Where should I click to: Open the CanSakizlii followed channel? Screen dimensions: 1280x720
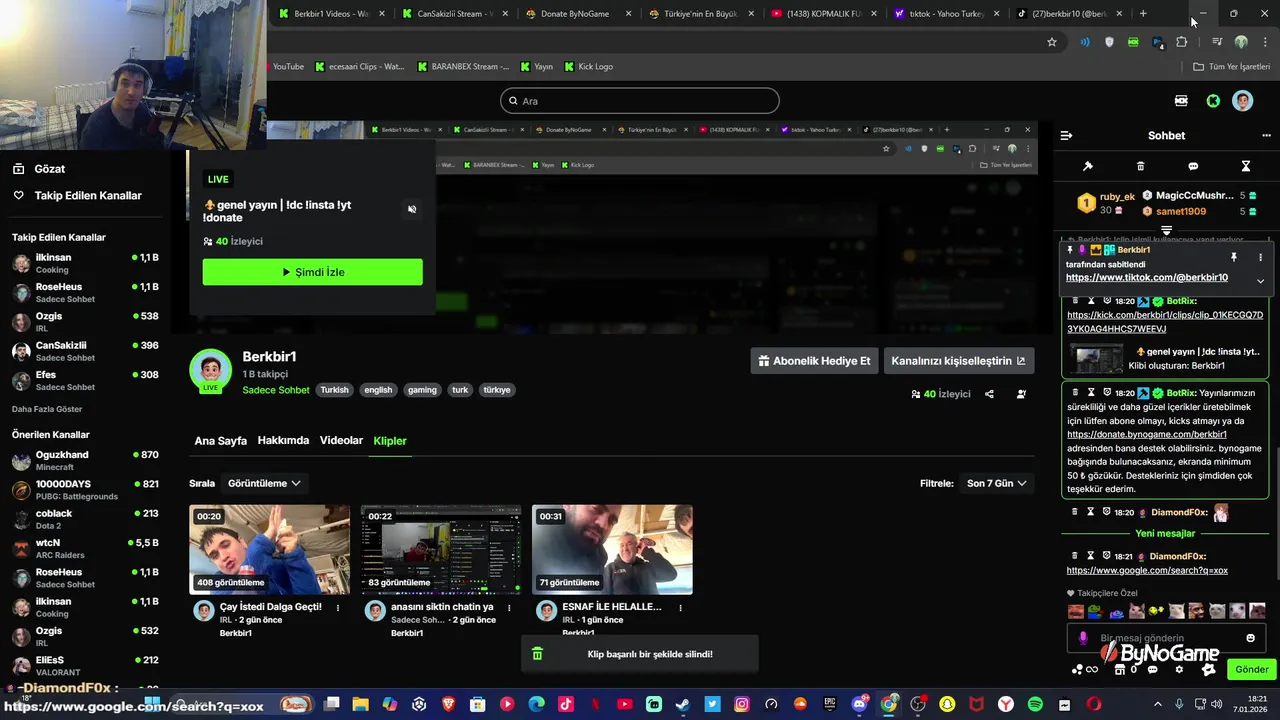[85, 351]
